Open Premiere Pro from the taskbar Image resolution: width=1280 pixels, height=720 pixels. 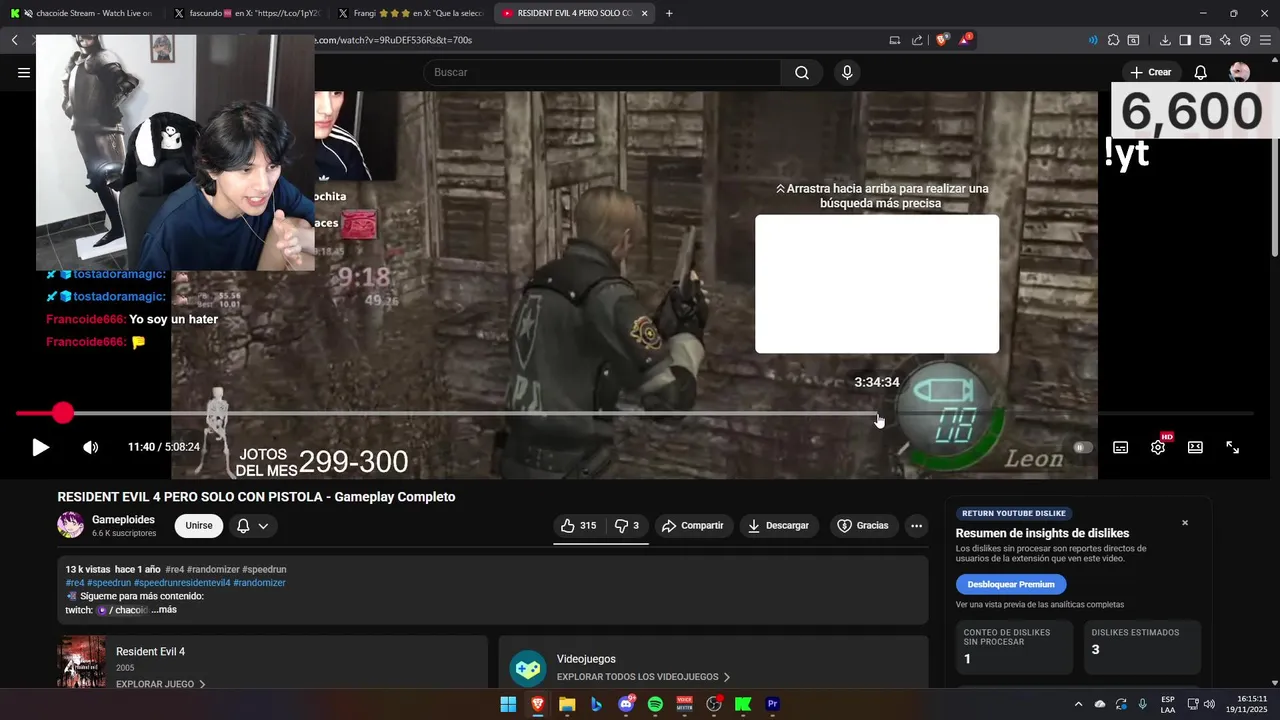(772, 704)
